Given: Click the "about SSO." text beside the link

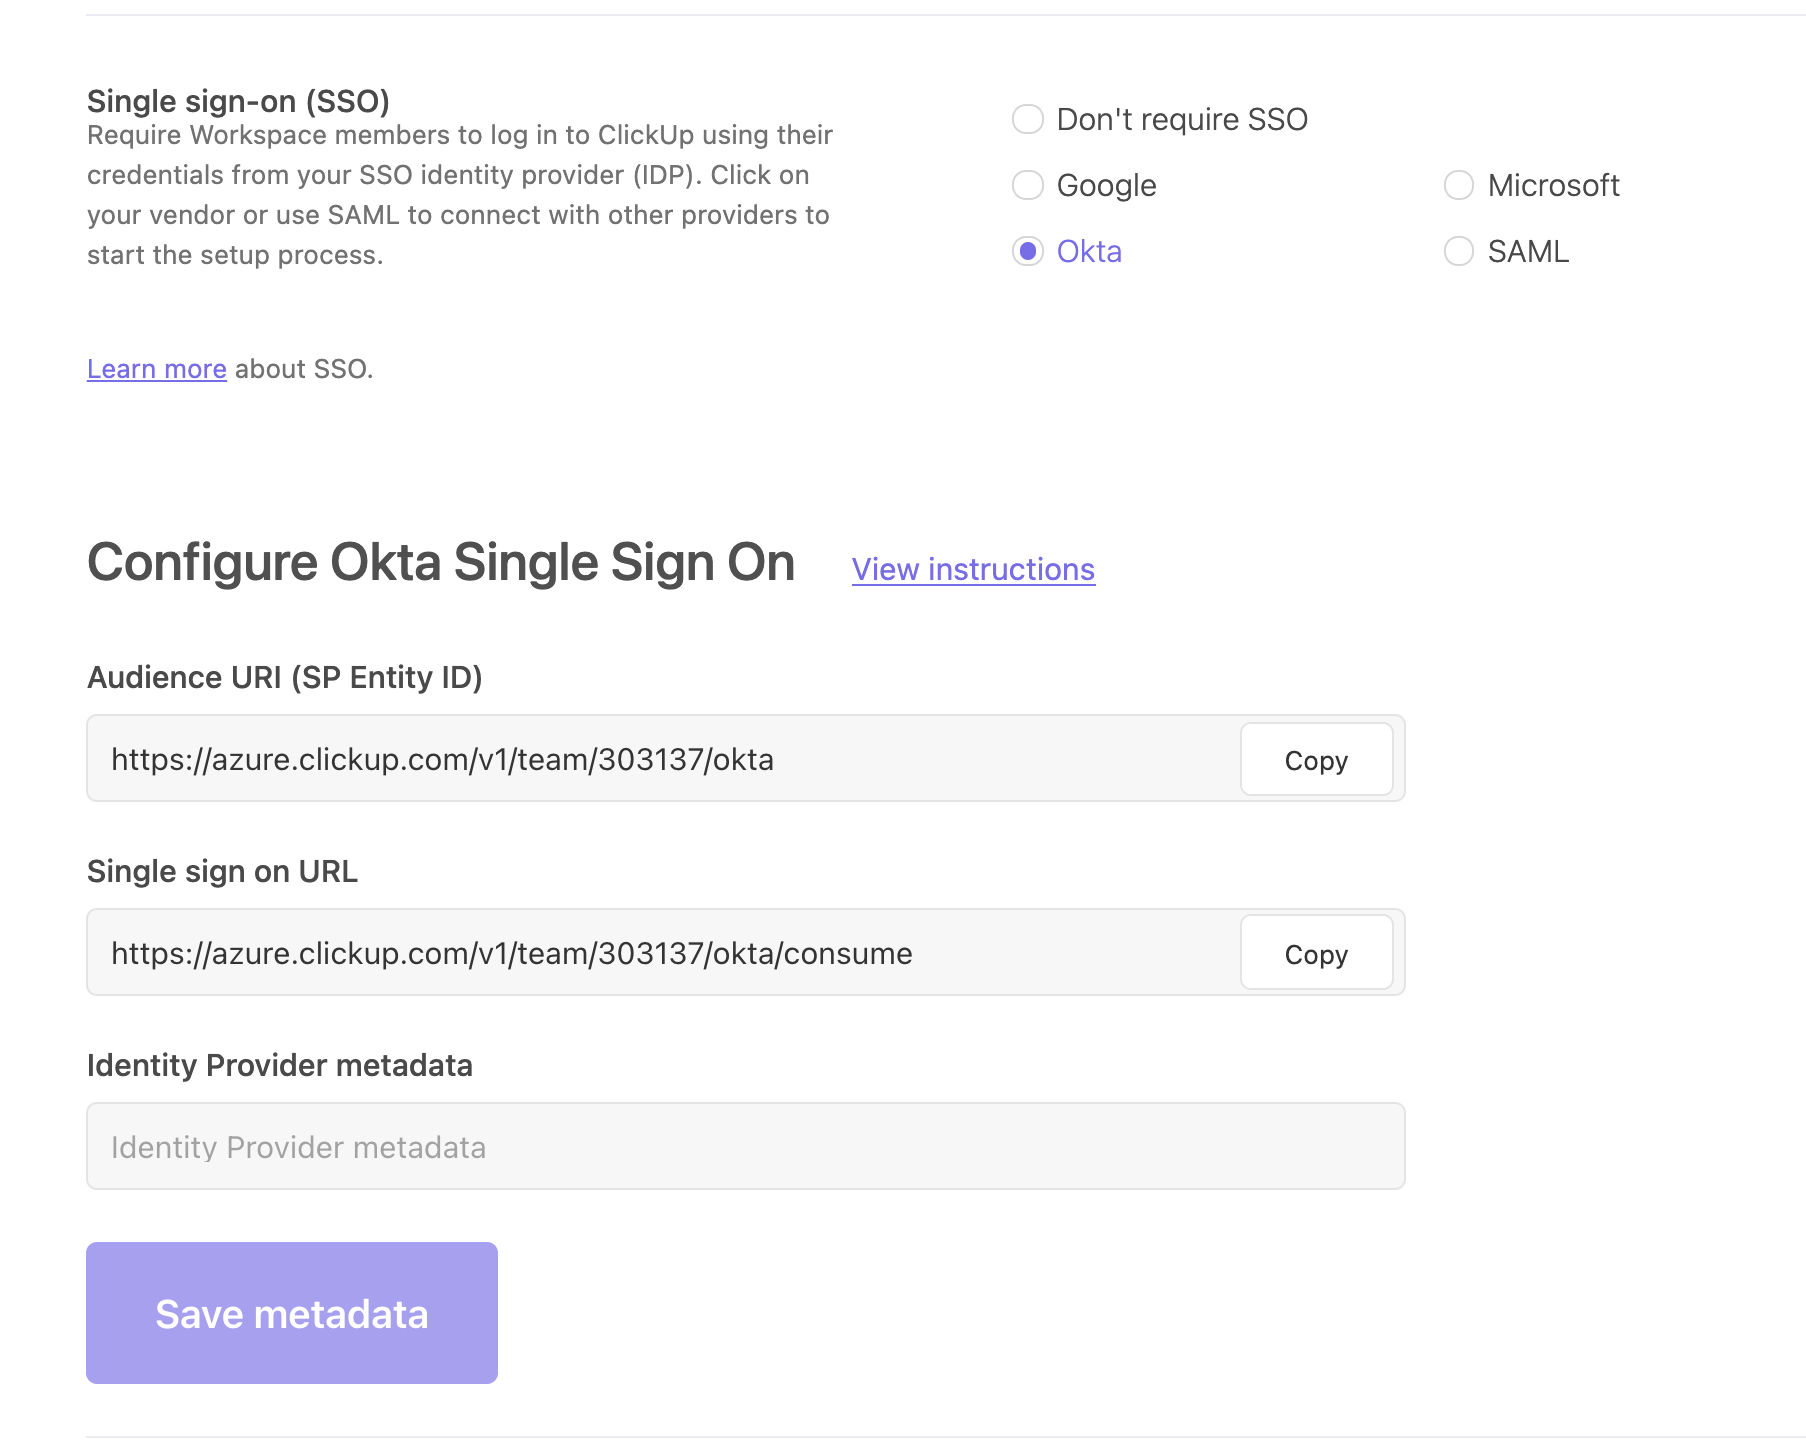Looking at the screenshot, I should 304,369.
